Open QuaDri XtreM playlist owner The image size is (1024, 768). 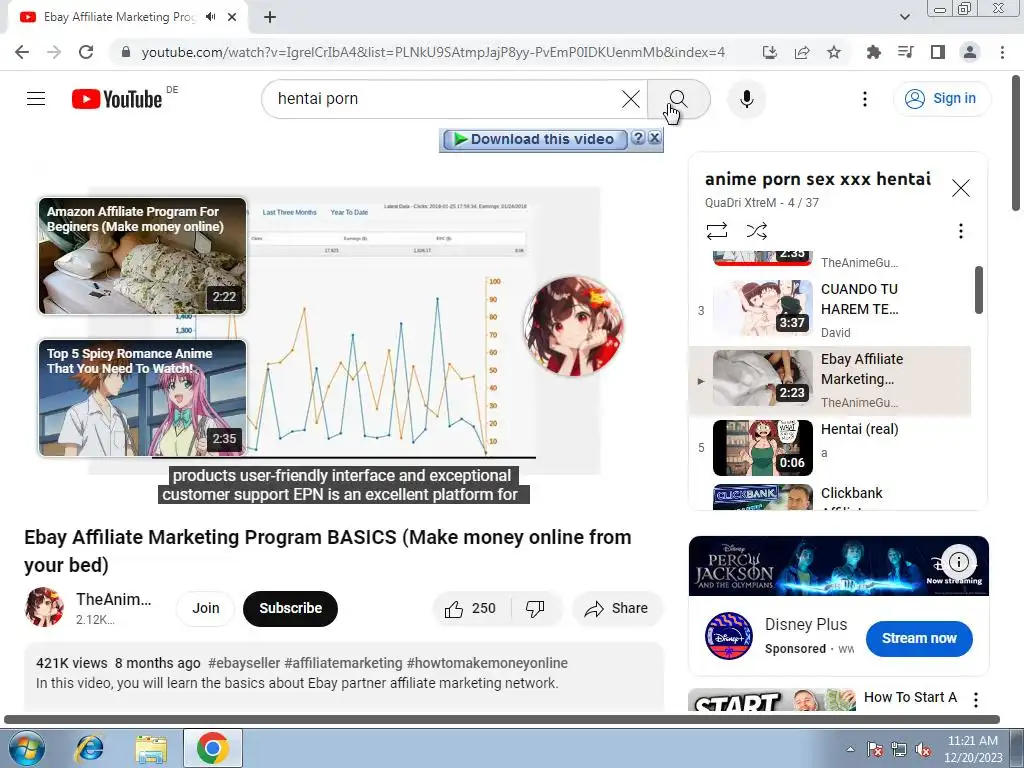(741, 202)
